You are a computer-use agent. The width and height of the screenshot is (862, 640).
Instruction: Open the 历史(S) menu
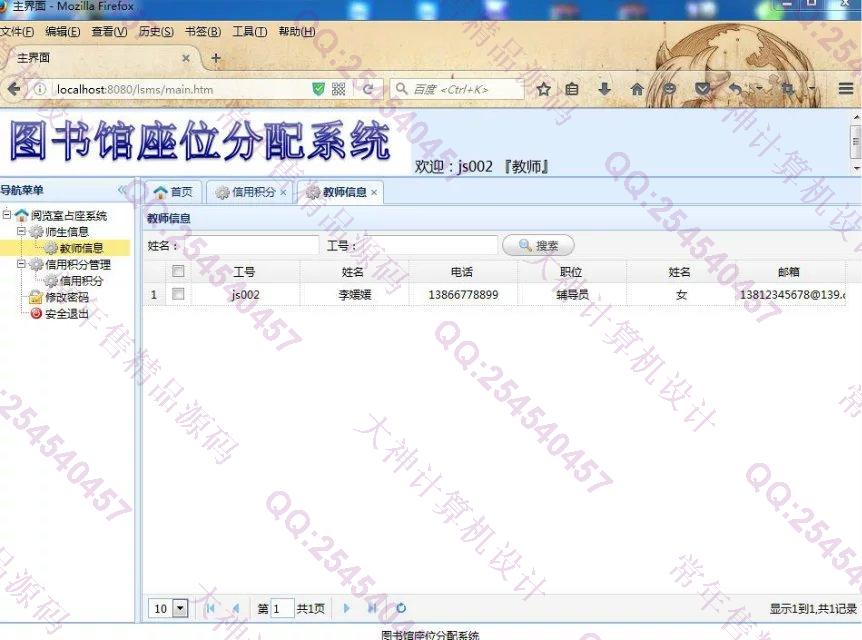[x=156, y=31]
